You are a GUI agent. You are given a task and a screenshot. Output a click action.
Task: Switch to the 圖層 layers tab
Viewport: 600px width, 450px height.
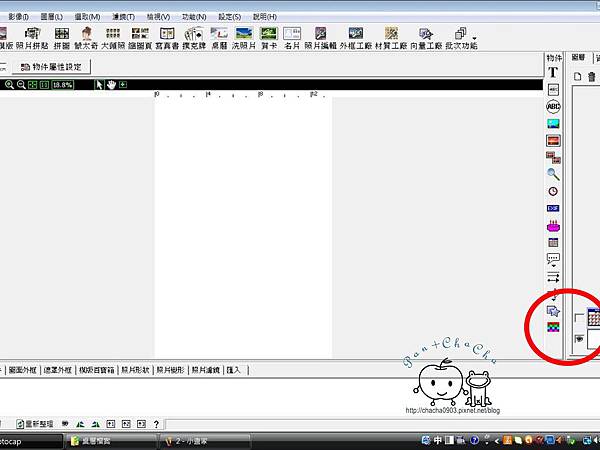[x=578, y=57]
